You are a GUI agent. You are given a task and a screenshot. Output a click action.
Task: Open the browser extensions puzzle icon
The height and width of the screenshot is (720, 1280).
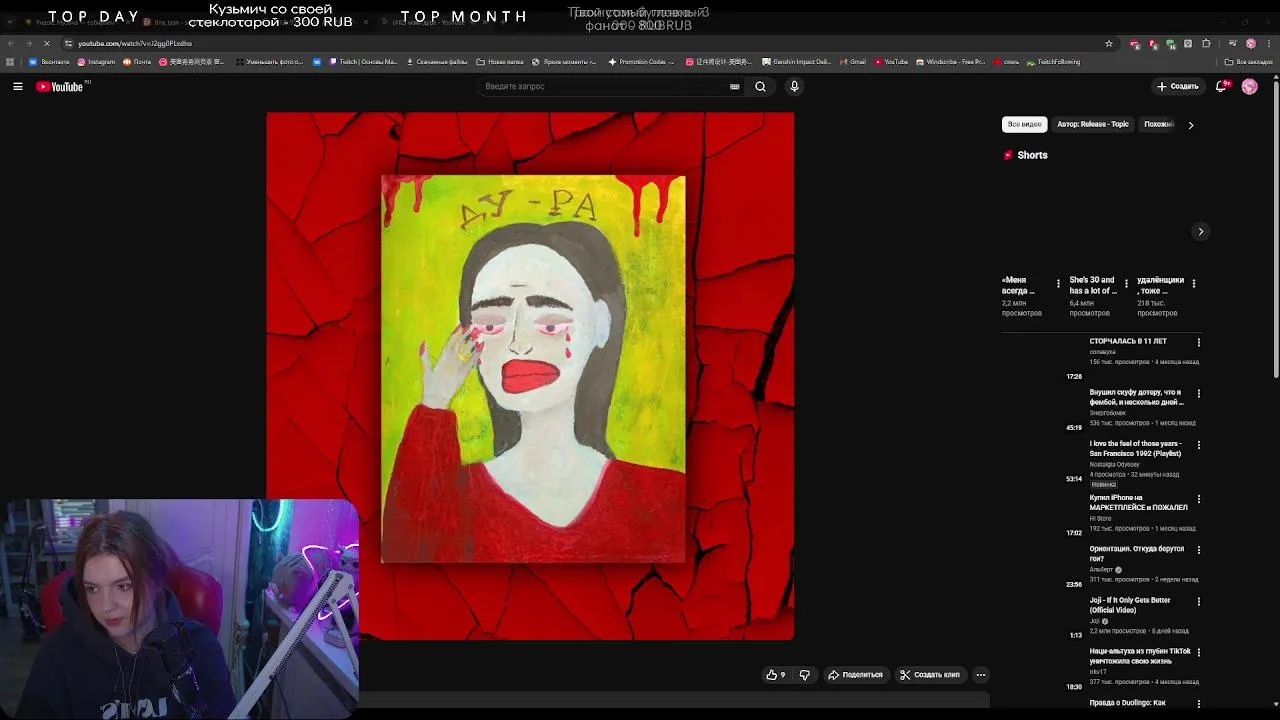pos(1205,43)
